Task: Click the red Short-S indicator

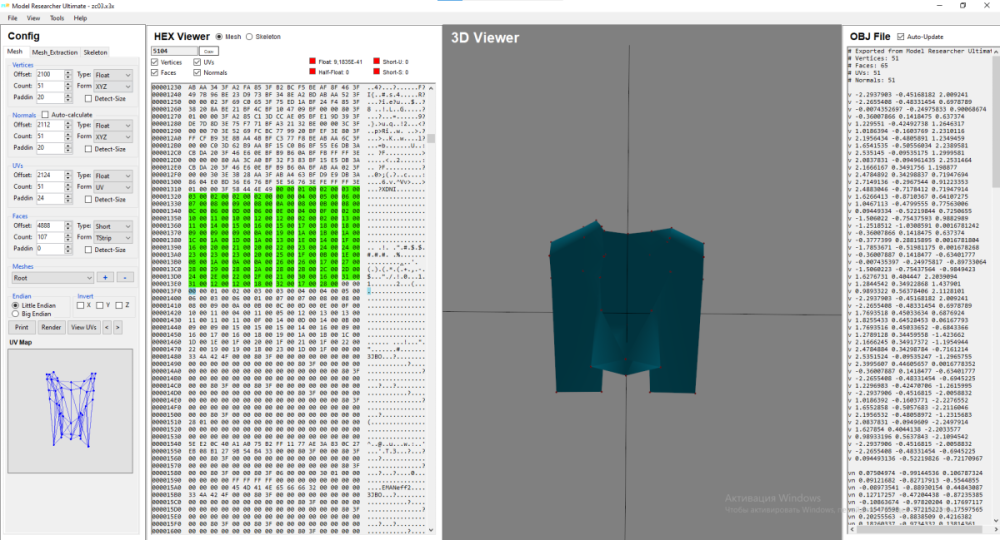Action: pyautogui.click(x=376, y=71)
